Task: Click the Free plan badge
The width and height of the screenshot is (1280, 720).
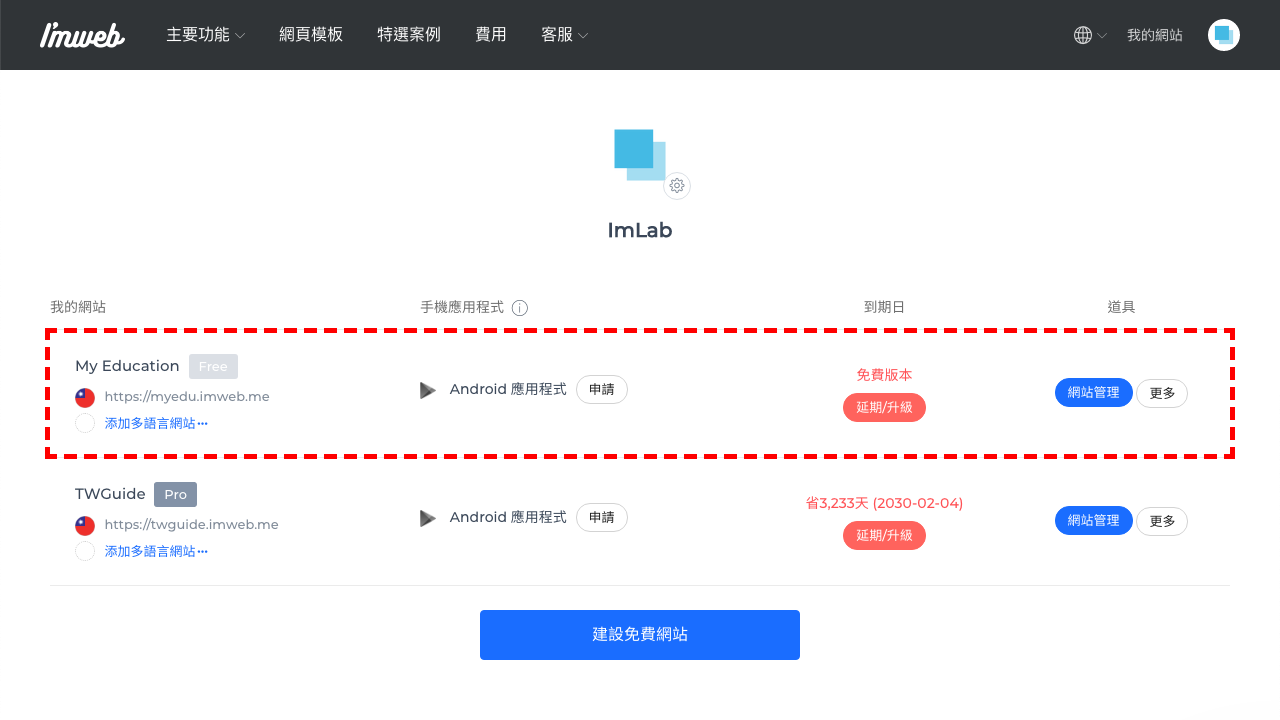Action: (213, 366)
